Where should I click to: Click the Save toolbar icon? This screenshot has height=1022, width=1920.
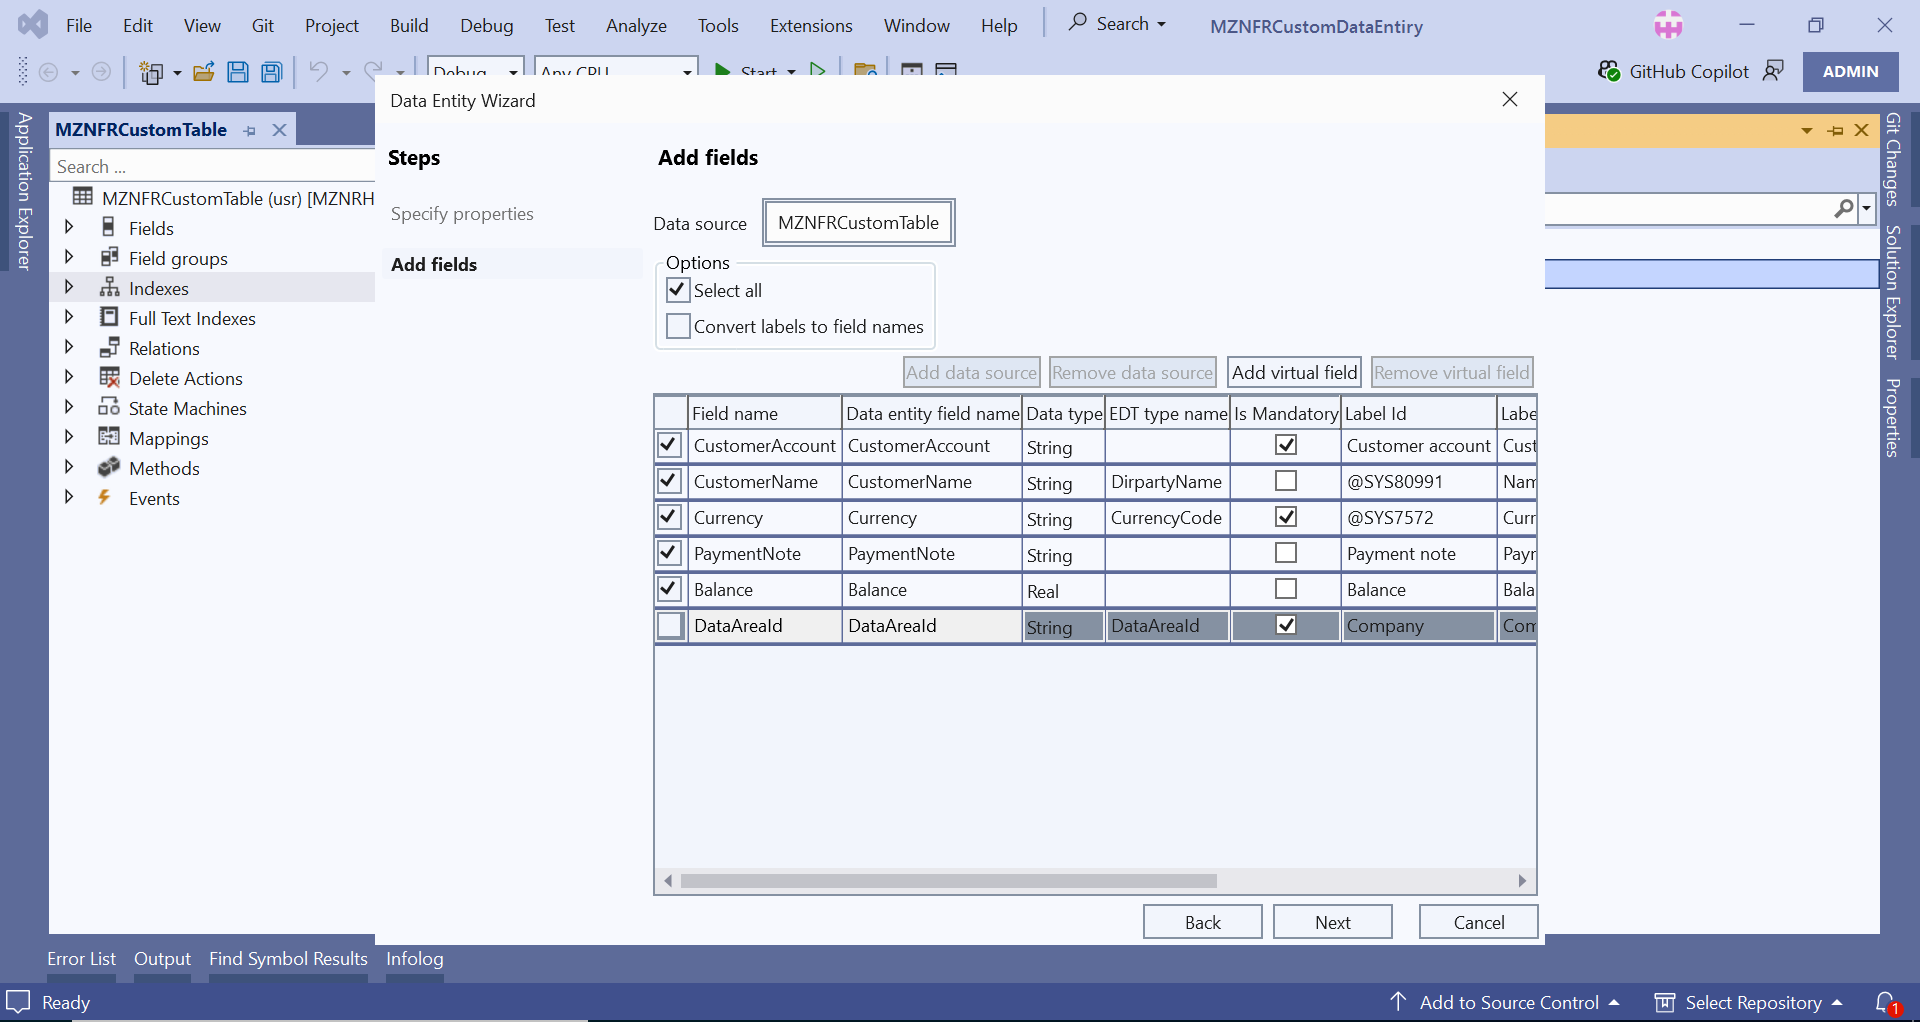(238, 72)
